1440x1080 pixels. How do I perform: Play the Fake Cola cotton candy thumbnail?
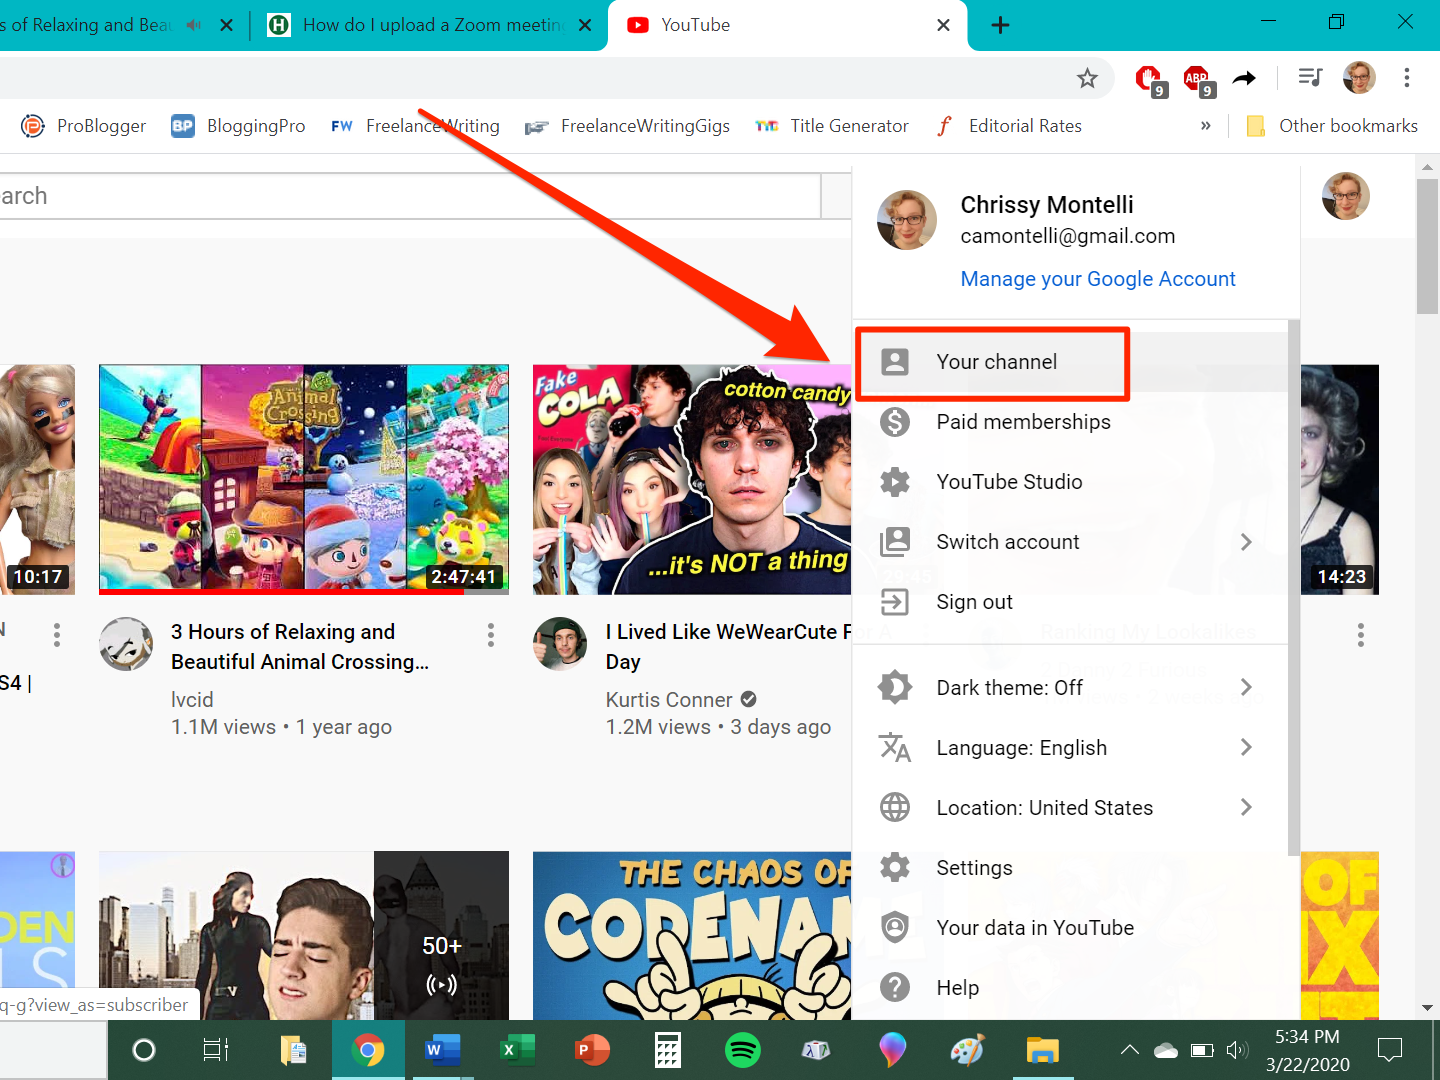(692, 479)
